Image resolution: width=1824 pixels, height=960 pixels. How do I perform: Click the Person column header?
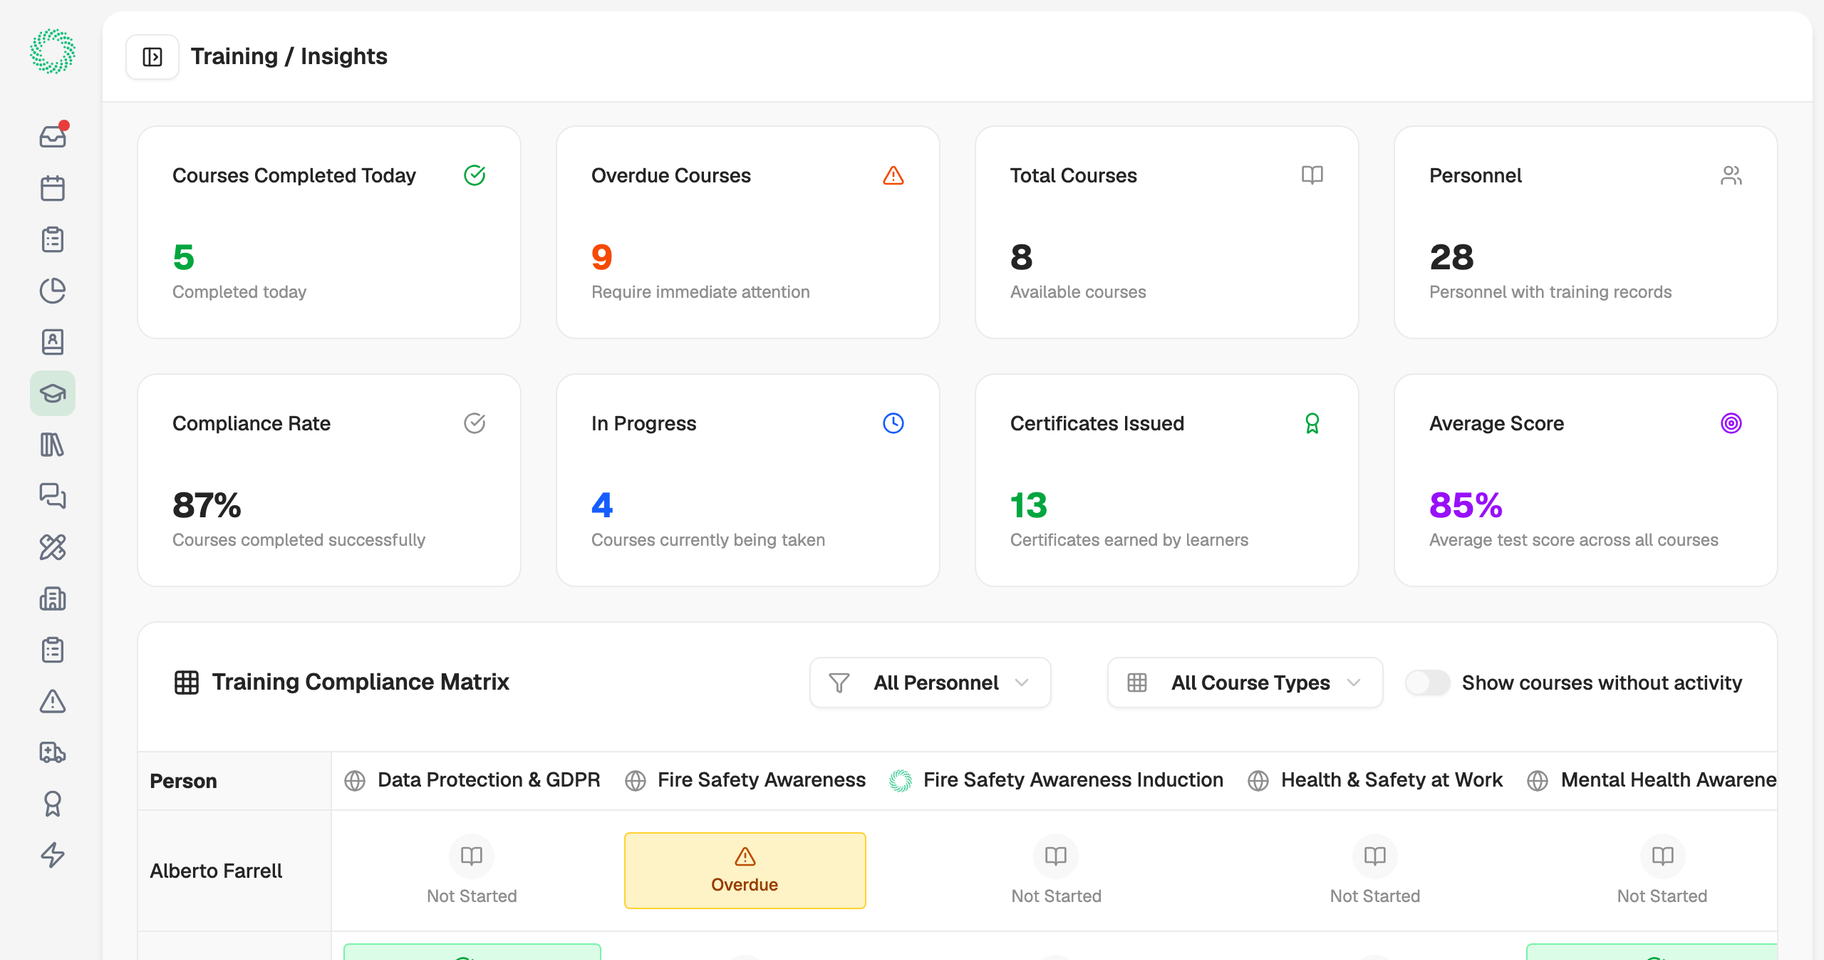click(x=184, y=782)
